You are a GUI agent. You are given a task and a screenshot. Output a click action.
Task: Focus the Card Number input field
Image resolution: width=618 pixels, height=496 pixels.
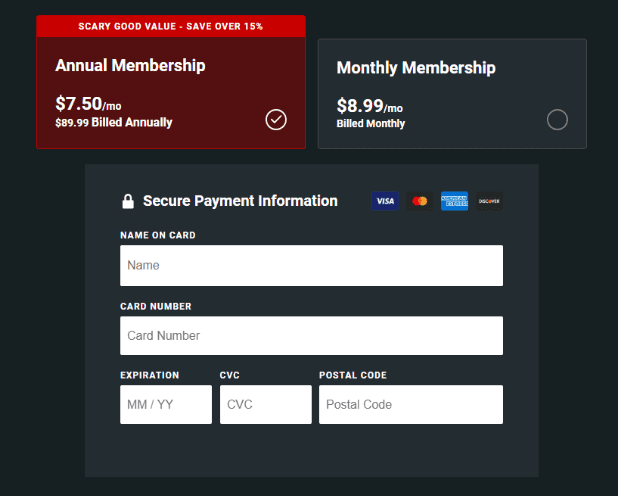pyautogui.click(x=311, y=336)
